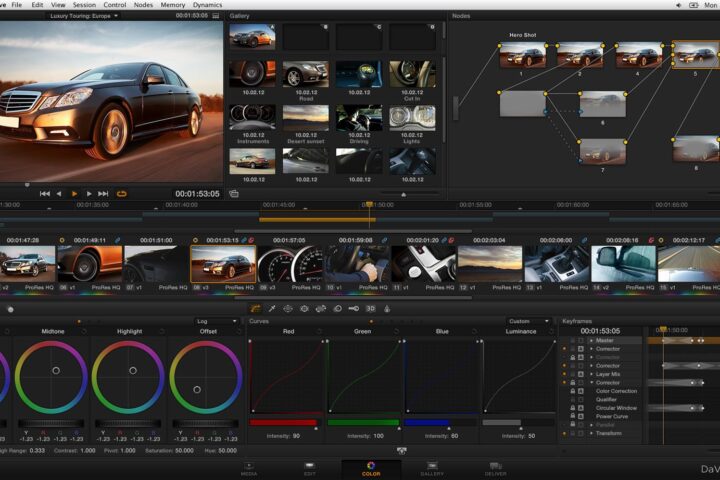720x480 pixels.
Task: Open the Session menu
Action: pyautogui.click(x=84, y=5)
